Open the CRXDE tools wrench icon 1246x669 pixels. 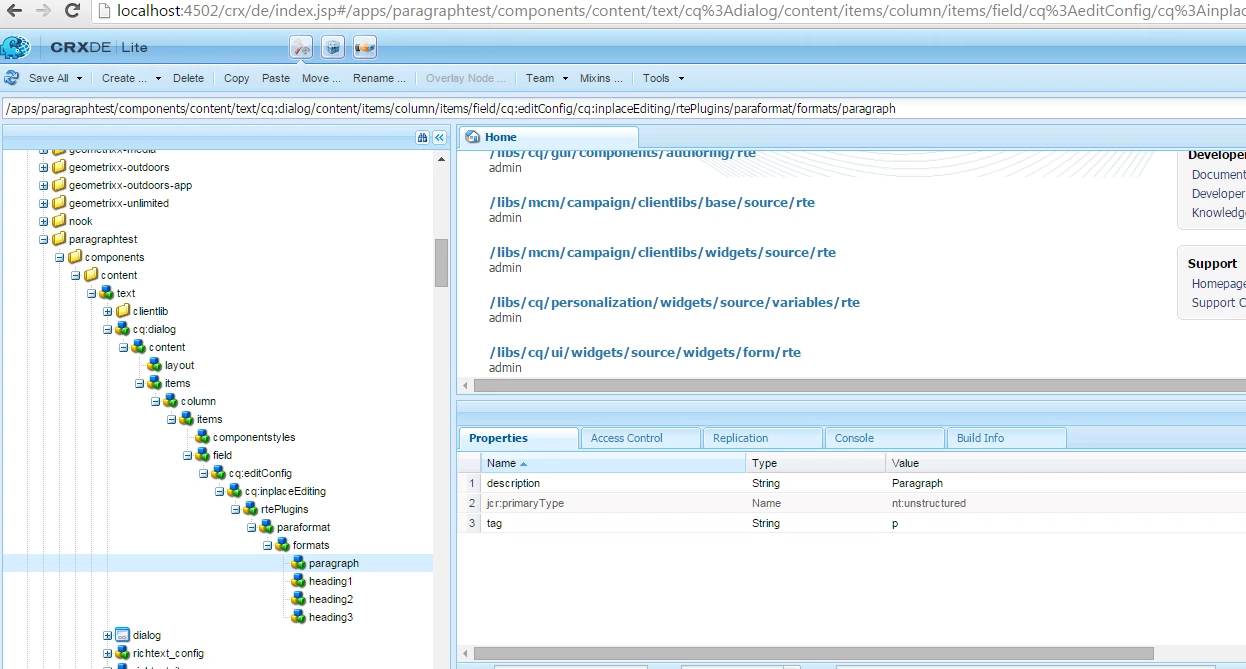point(301,47)
